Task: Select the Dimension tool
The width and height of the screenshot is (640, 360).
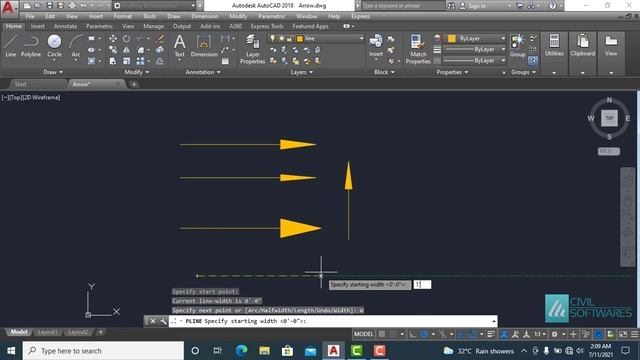Action: pyautogui.click(x=204, y=46)
